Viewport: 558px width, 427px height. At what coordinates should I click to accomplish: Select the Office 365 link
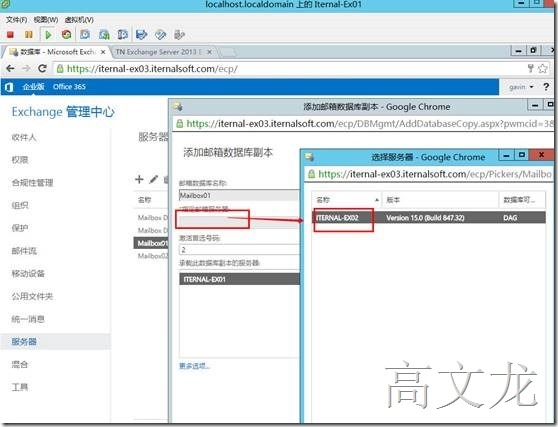tap(69, 86)
